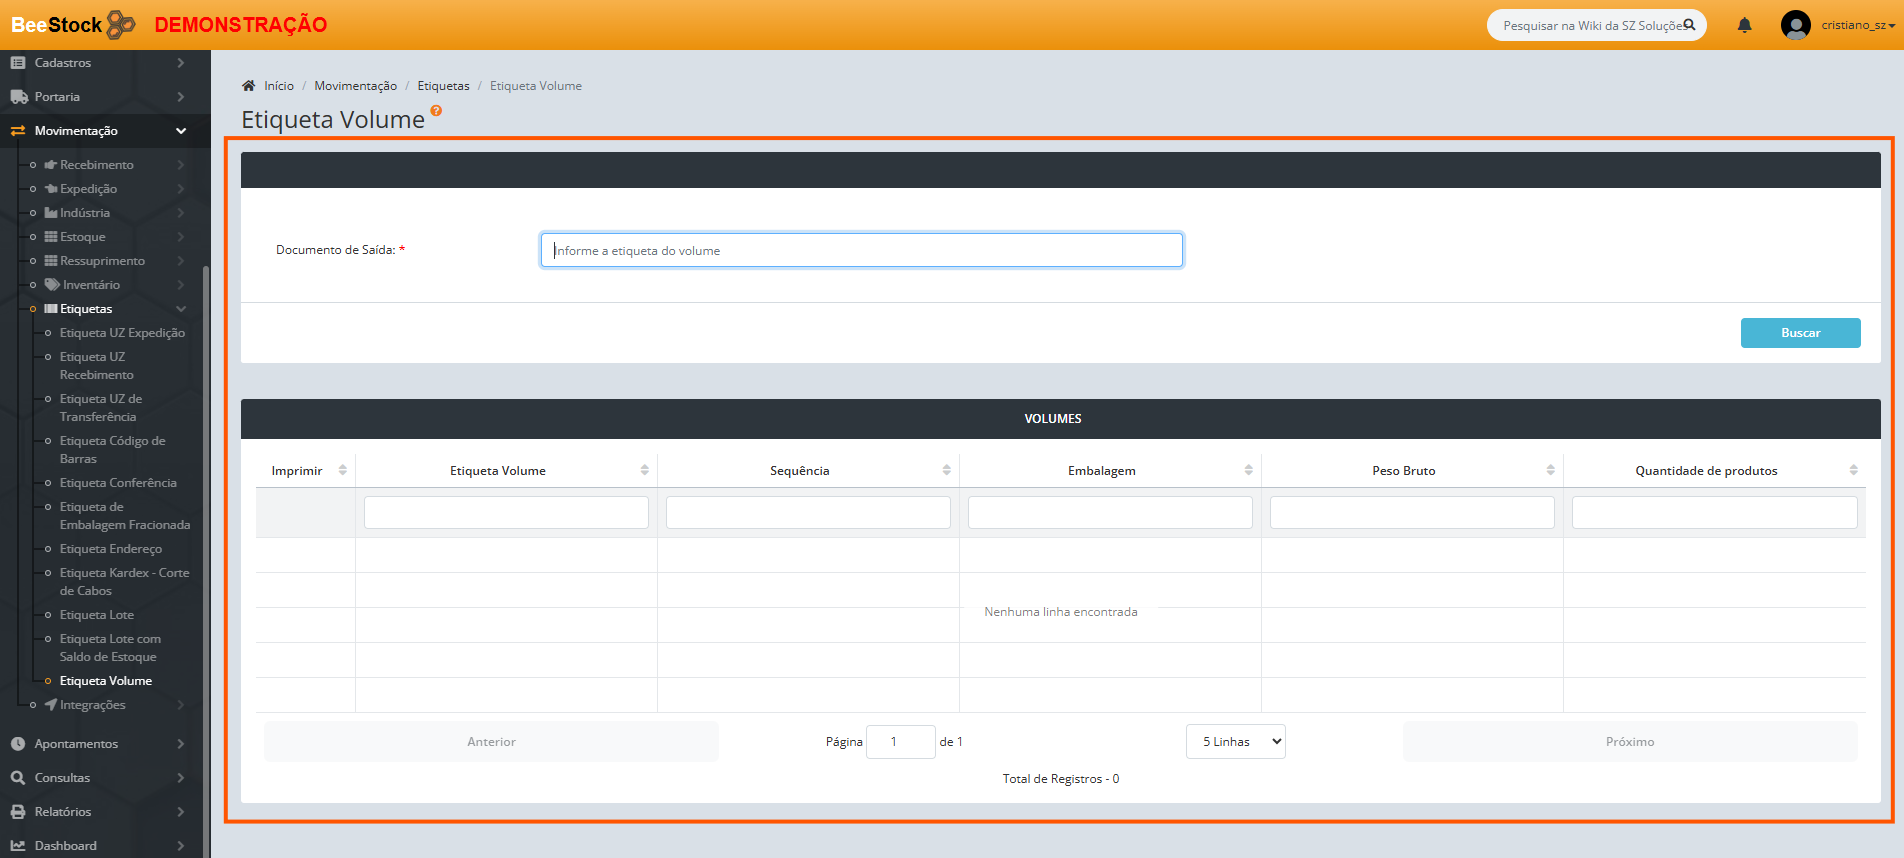Click the BeeStock honeycomb logo
Screen dimensions: 1904x858
point(121,24)
